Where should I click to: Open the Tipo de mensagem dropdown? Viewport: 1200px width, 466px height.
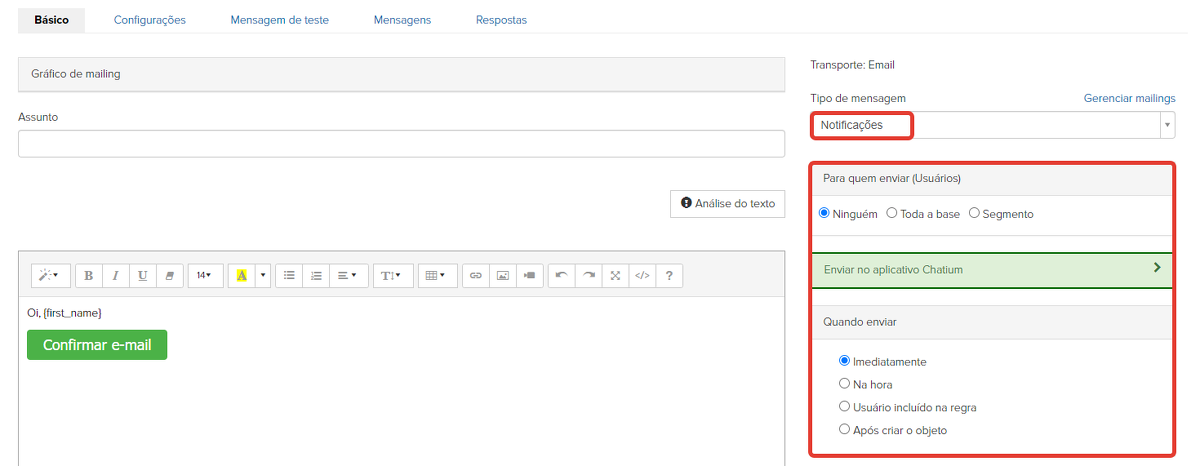pyautogui.click(x=992, y=125)
